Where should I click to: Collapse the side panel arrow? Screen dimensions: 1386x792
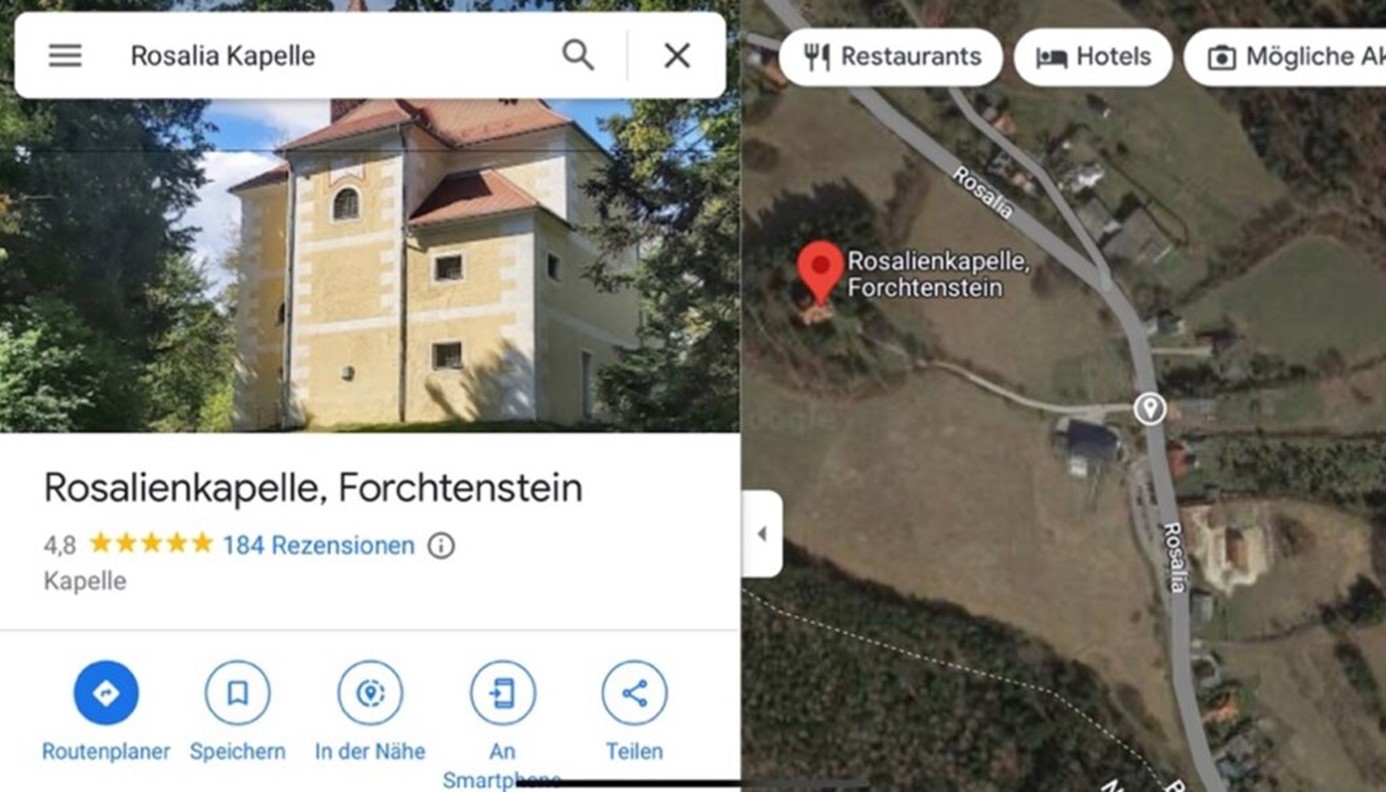762,534
